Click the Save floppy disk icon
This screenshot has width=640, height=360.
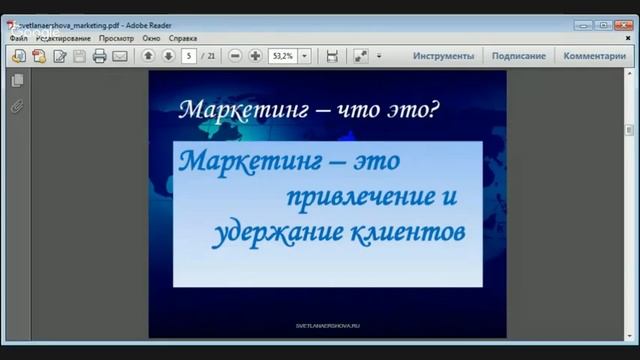point(79,56)
